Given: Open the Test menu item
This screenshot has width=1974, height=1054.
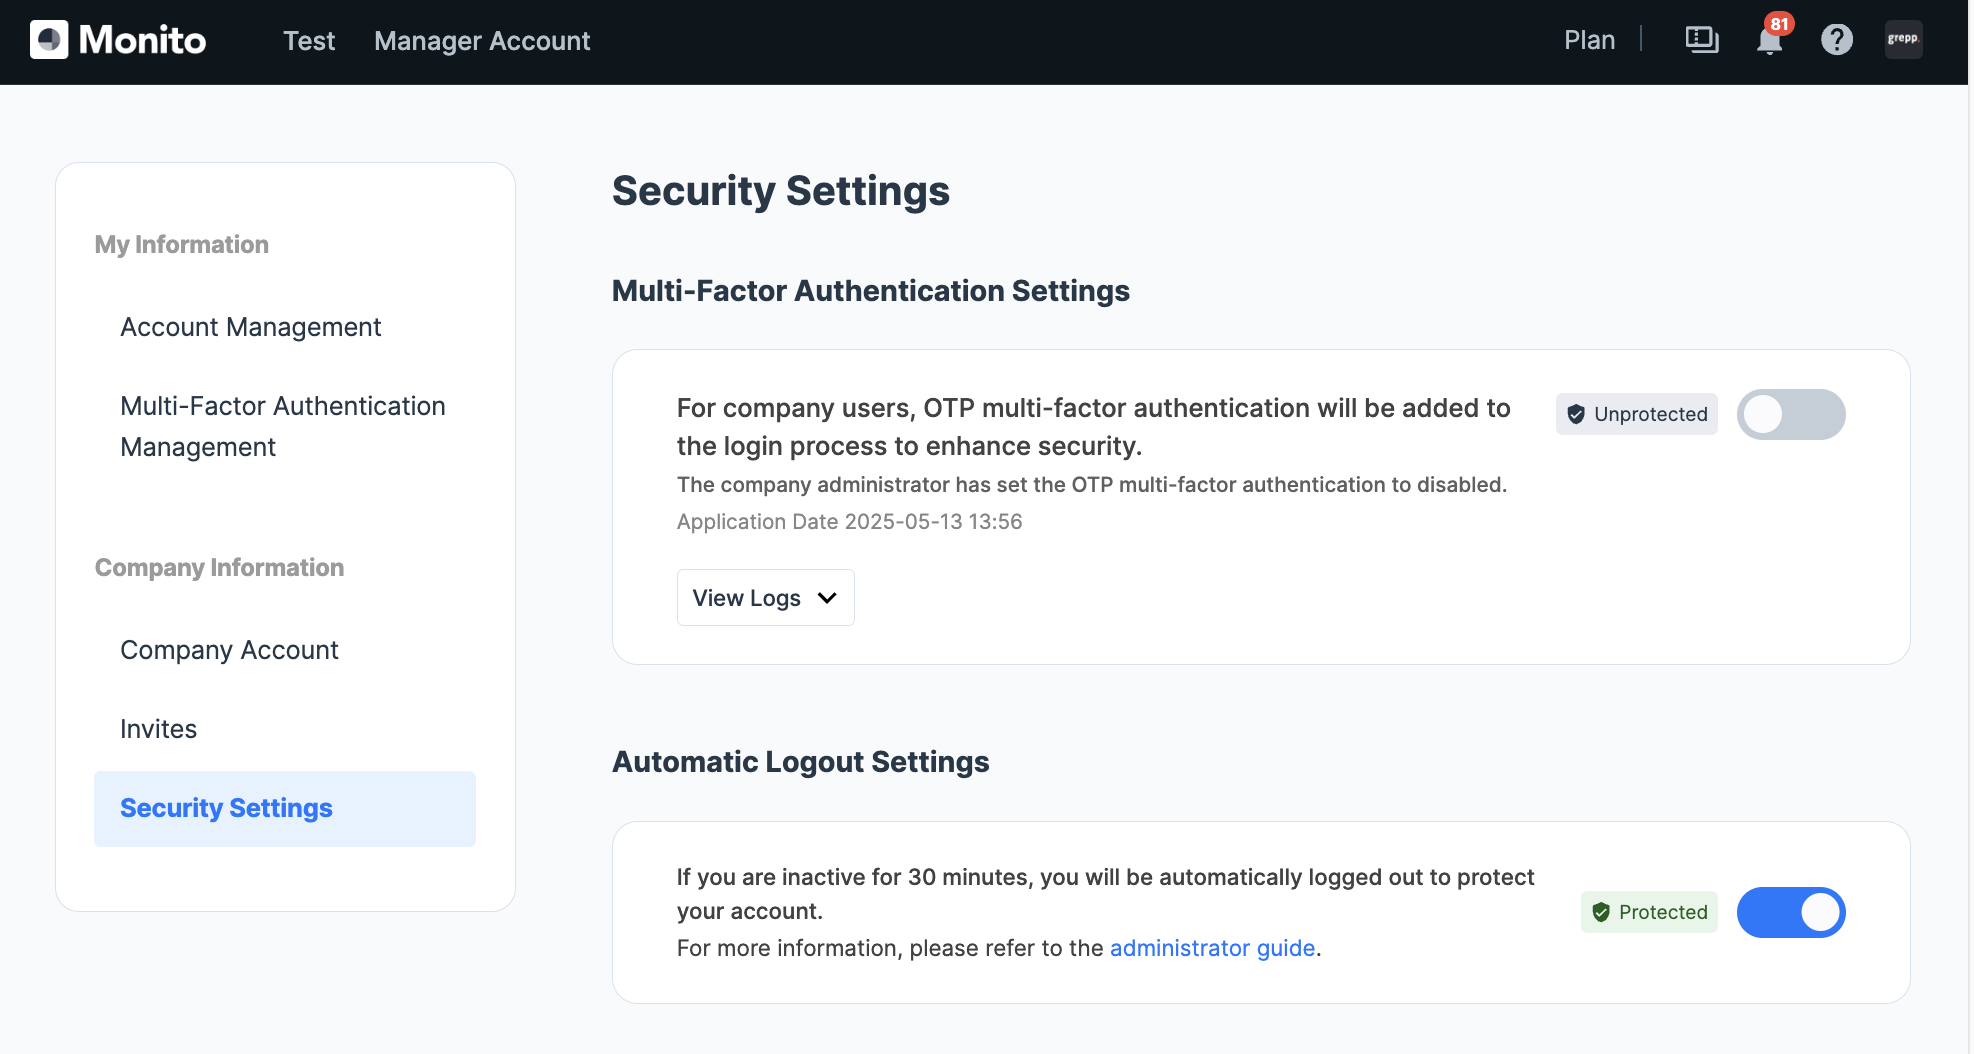Looking at the screenshot, I should click(x=308, y=41).
